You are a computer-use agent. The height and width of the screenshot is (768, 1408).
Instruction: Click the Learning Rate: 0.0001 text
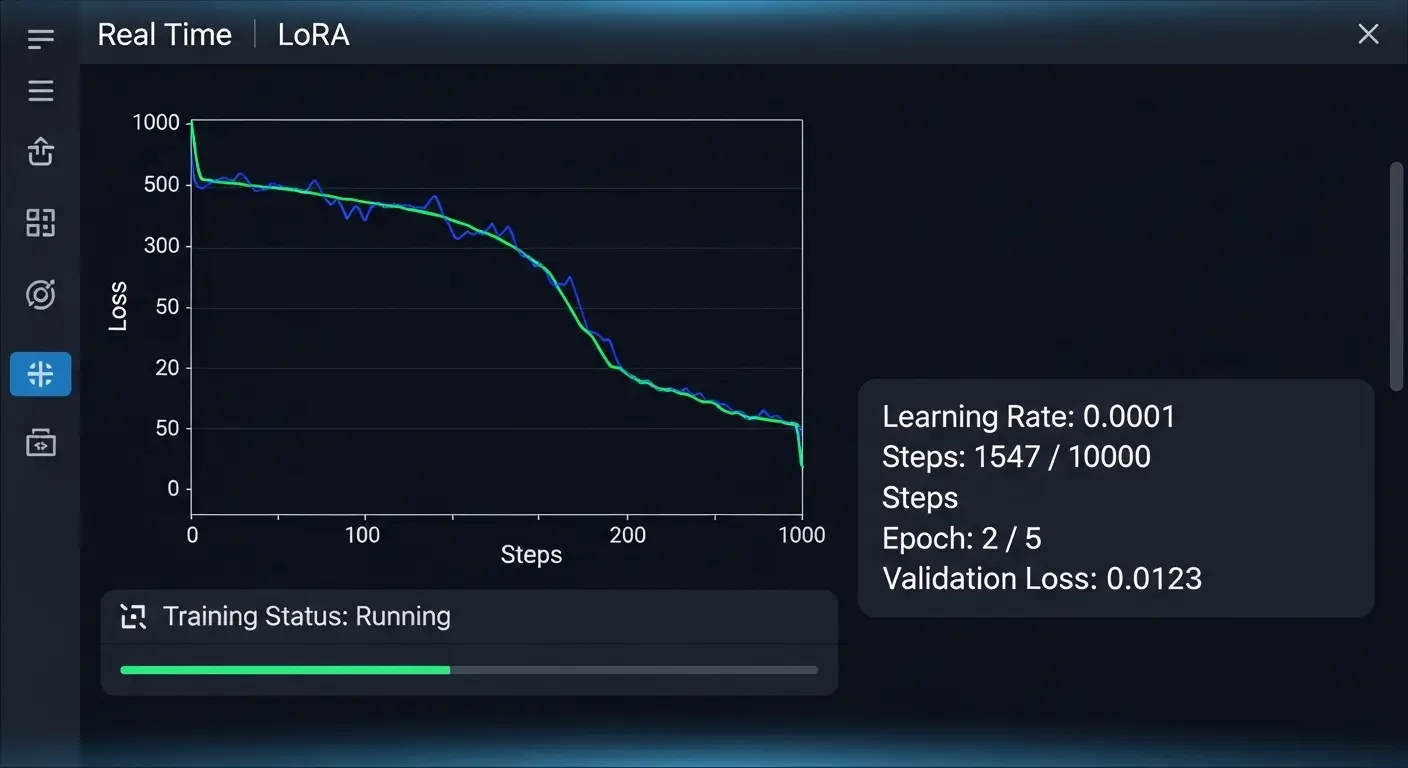[1028, 416]
